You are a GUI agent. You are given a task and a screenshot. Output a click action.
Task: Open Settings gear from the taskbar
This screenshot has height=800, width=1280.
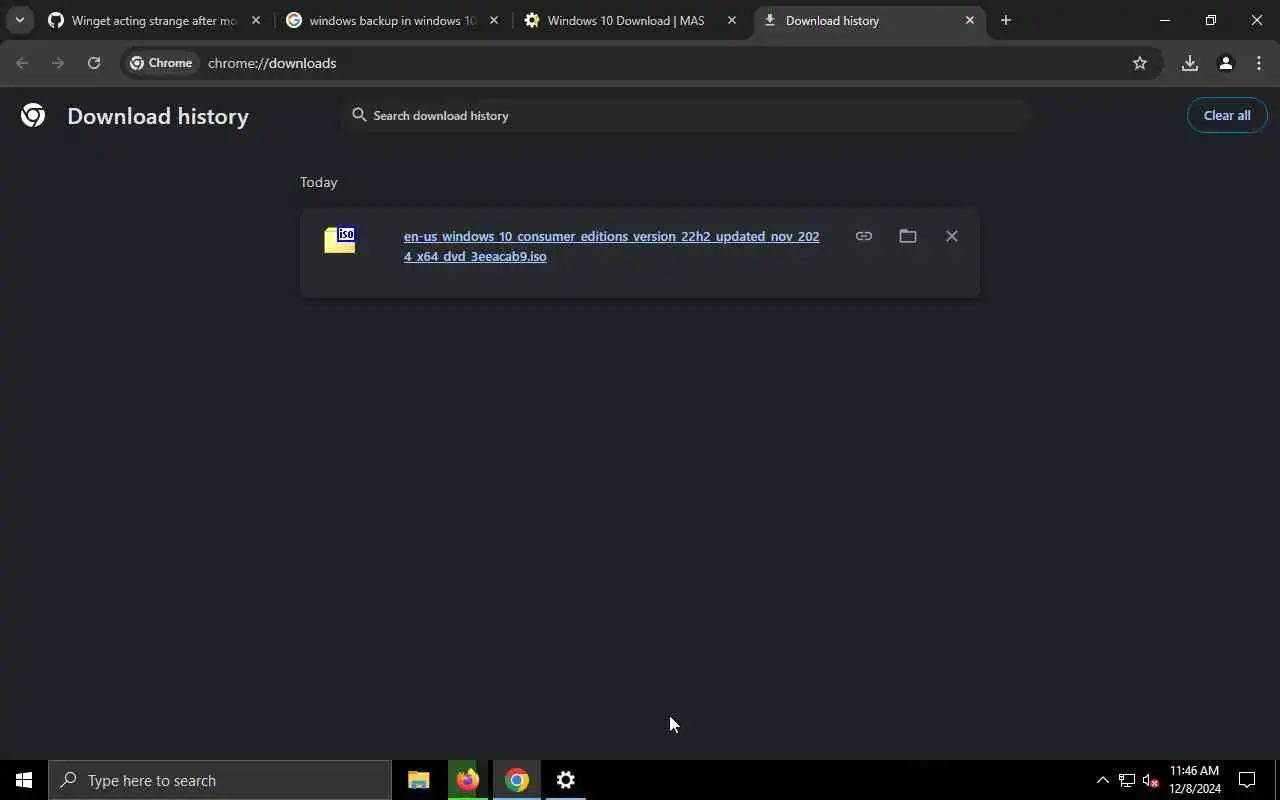566,780
